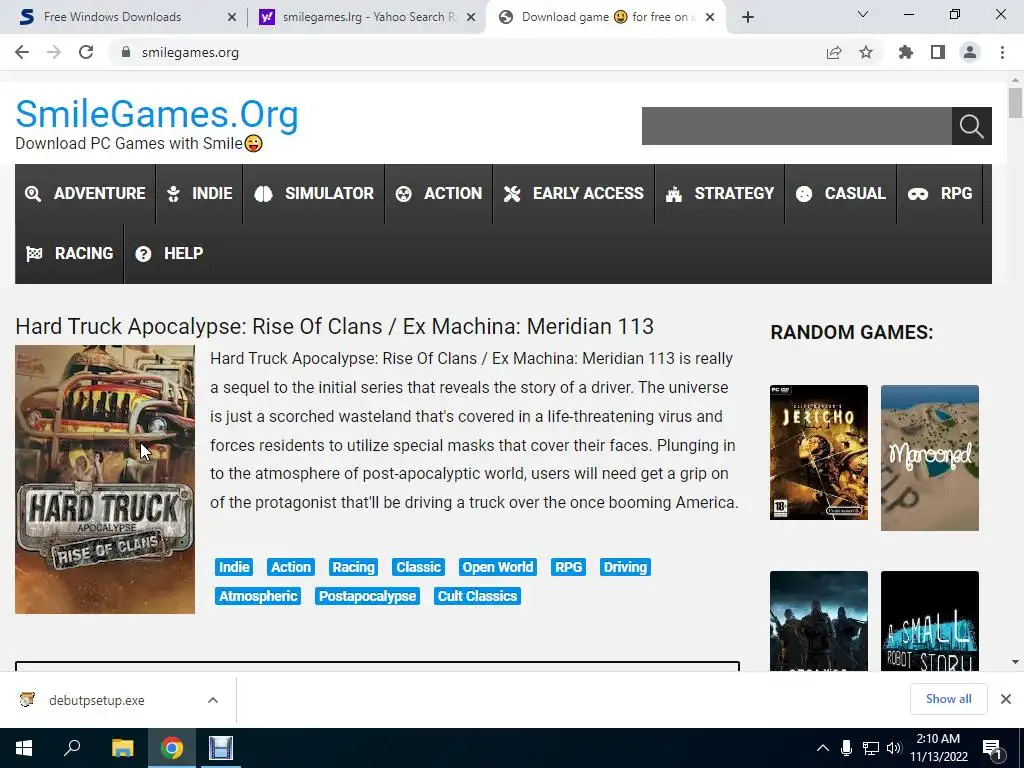This screenshot has height=768, width=1024.
Task: Open the dark soldiers game thumbnail
Action: tap(819, 621)
